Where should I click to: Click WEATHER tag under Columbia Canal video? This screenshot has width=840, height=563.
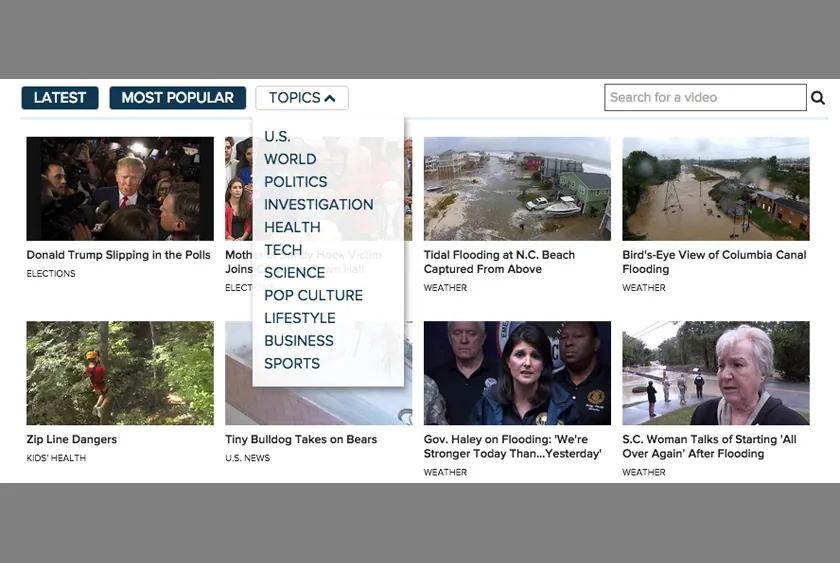coord(644,288)
